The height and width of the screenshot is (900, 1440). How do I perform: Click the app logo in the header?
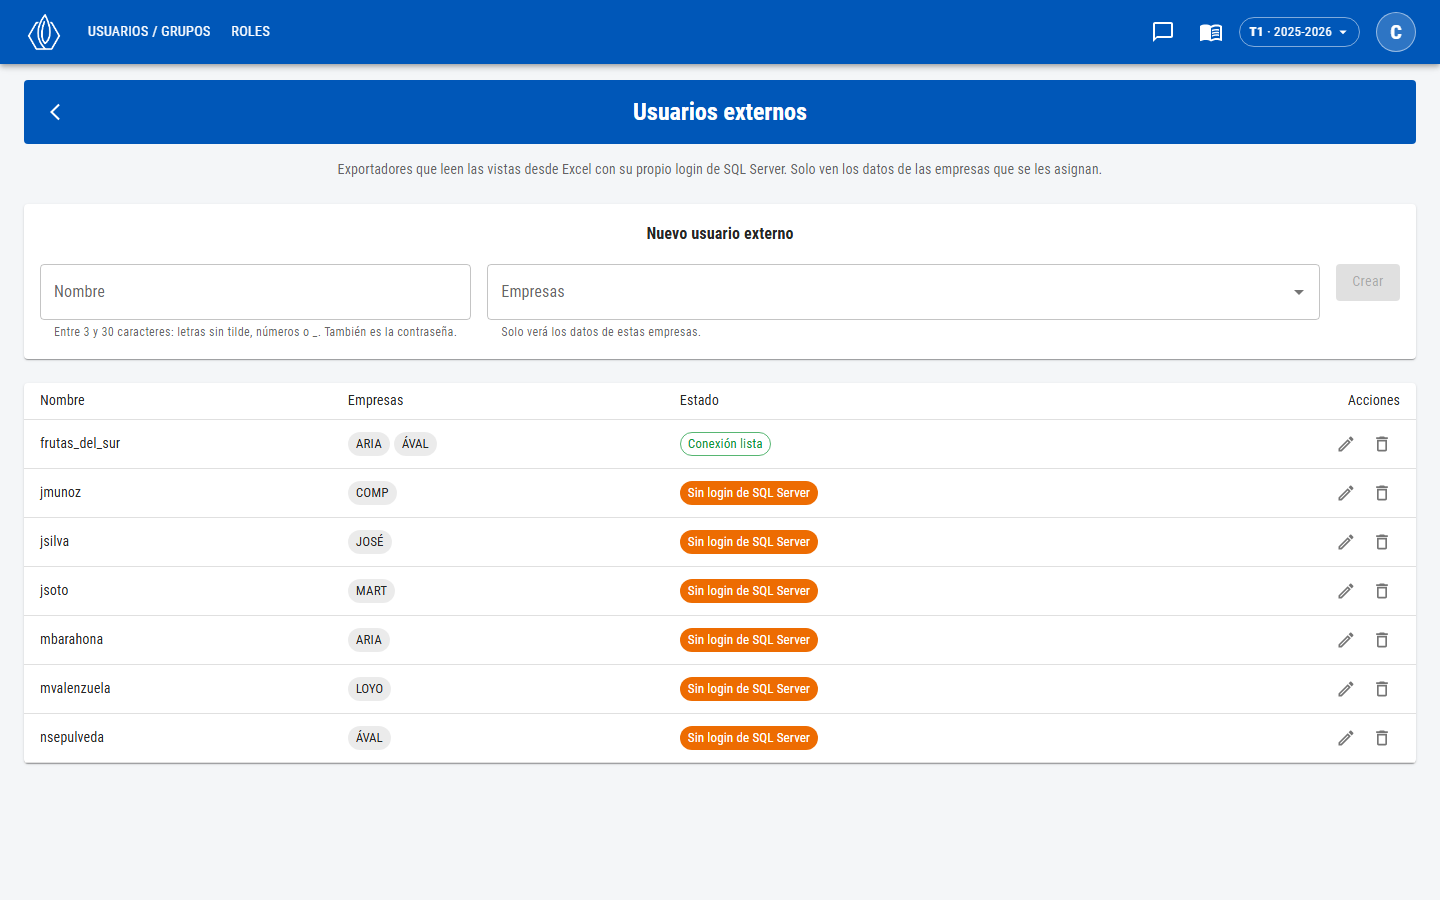pos(44,32)
